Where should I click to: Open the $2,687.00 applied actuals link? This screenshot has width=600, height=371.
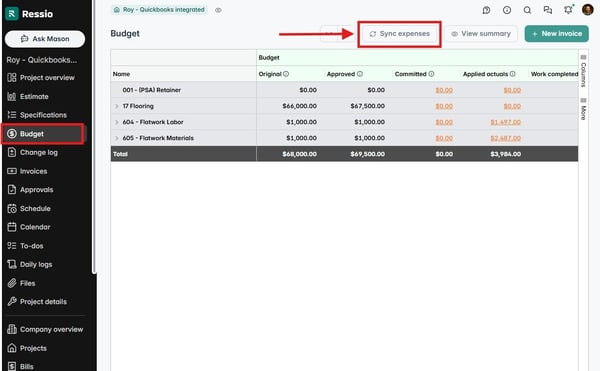[505, 138]
